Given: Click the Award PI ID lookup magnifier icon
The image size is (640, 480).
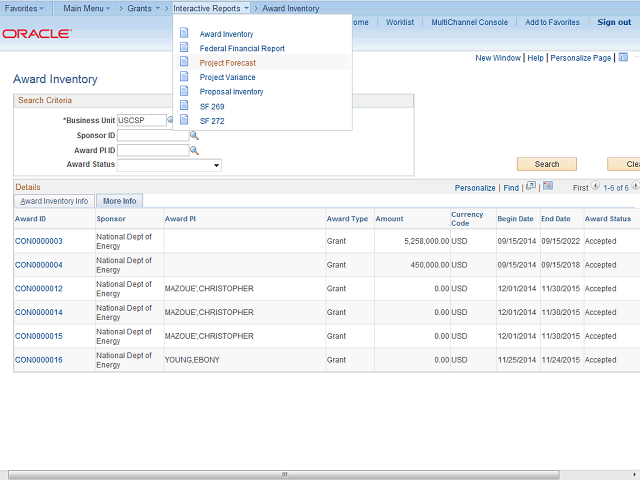Looking at the screenshot, I should tap(194, 150).
